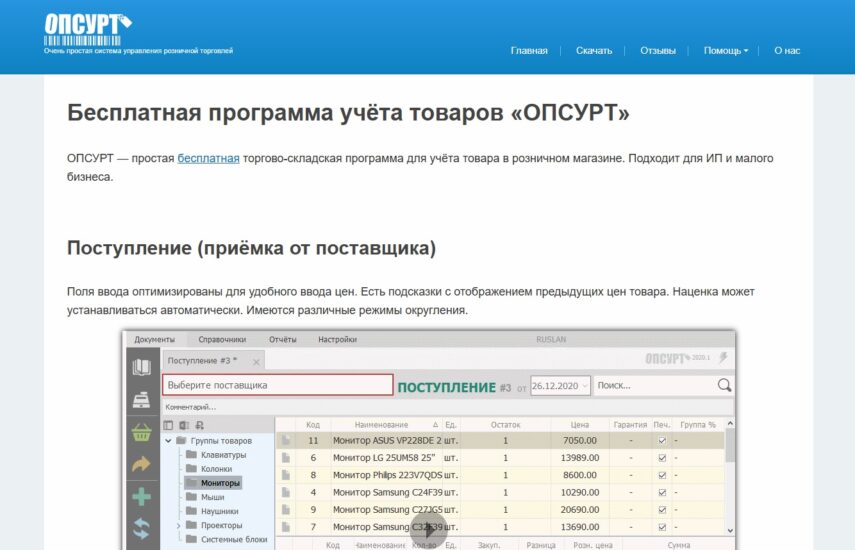This screenshot has height=550, width=855.
Task: Expand the Проекторы tree node
Action: pos(178,525)
